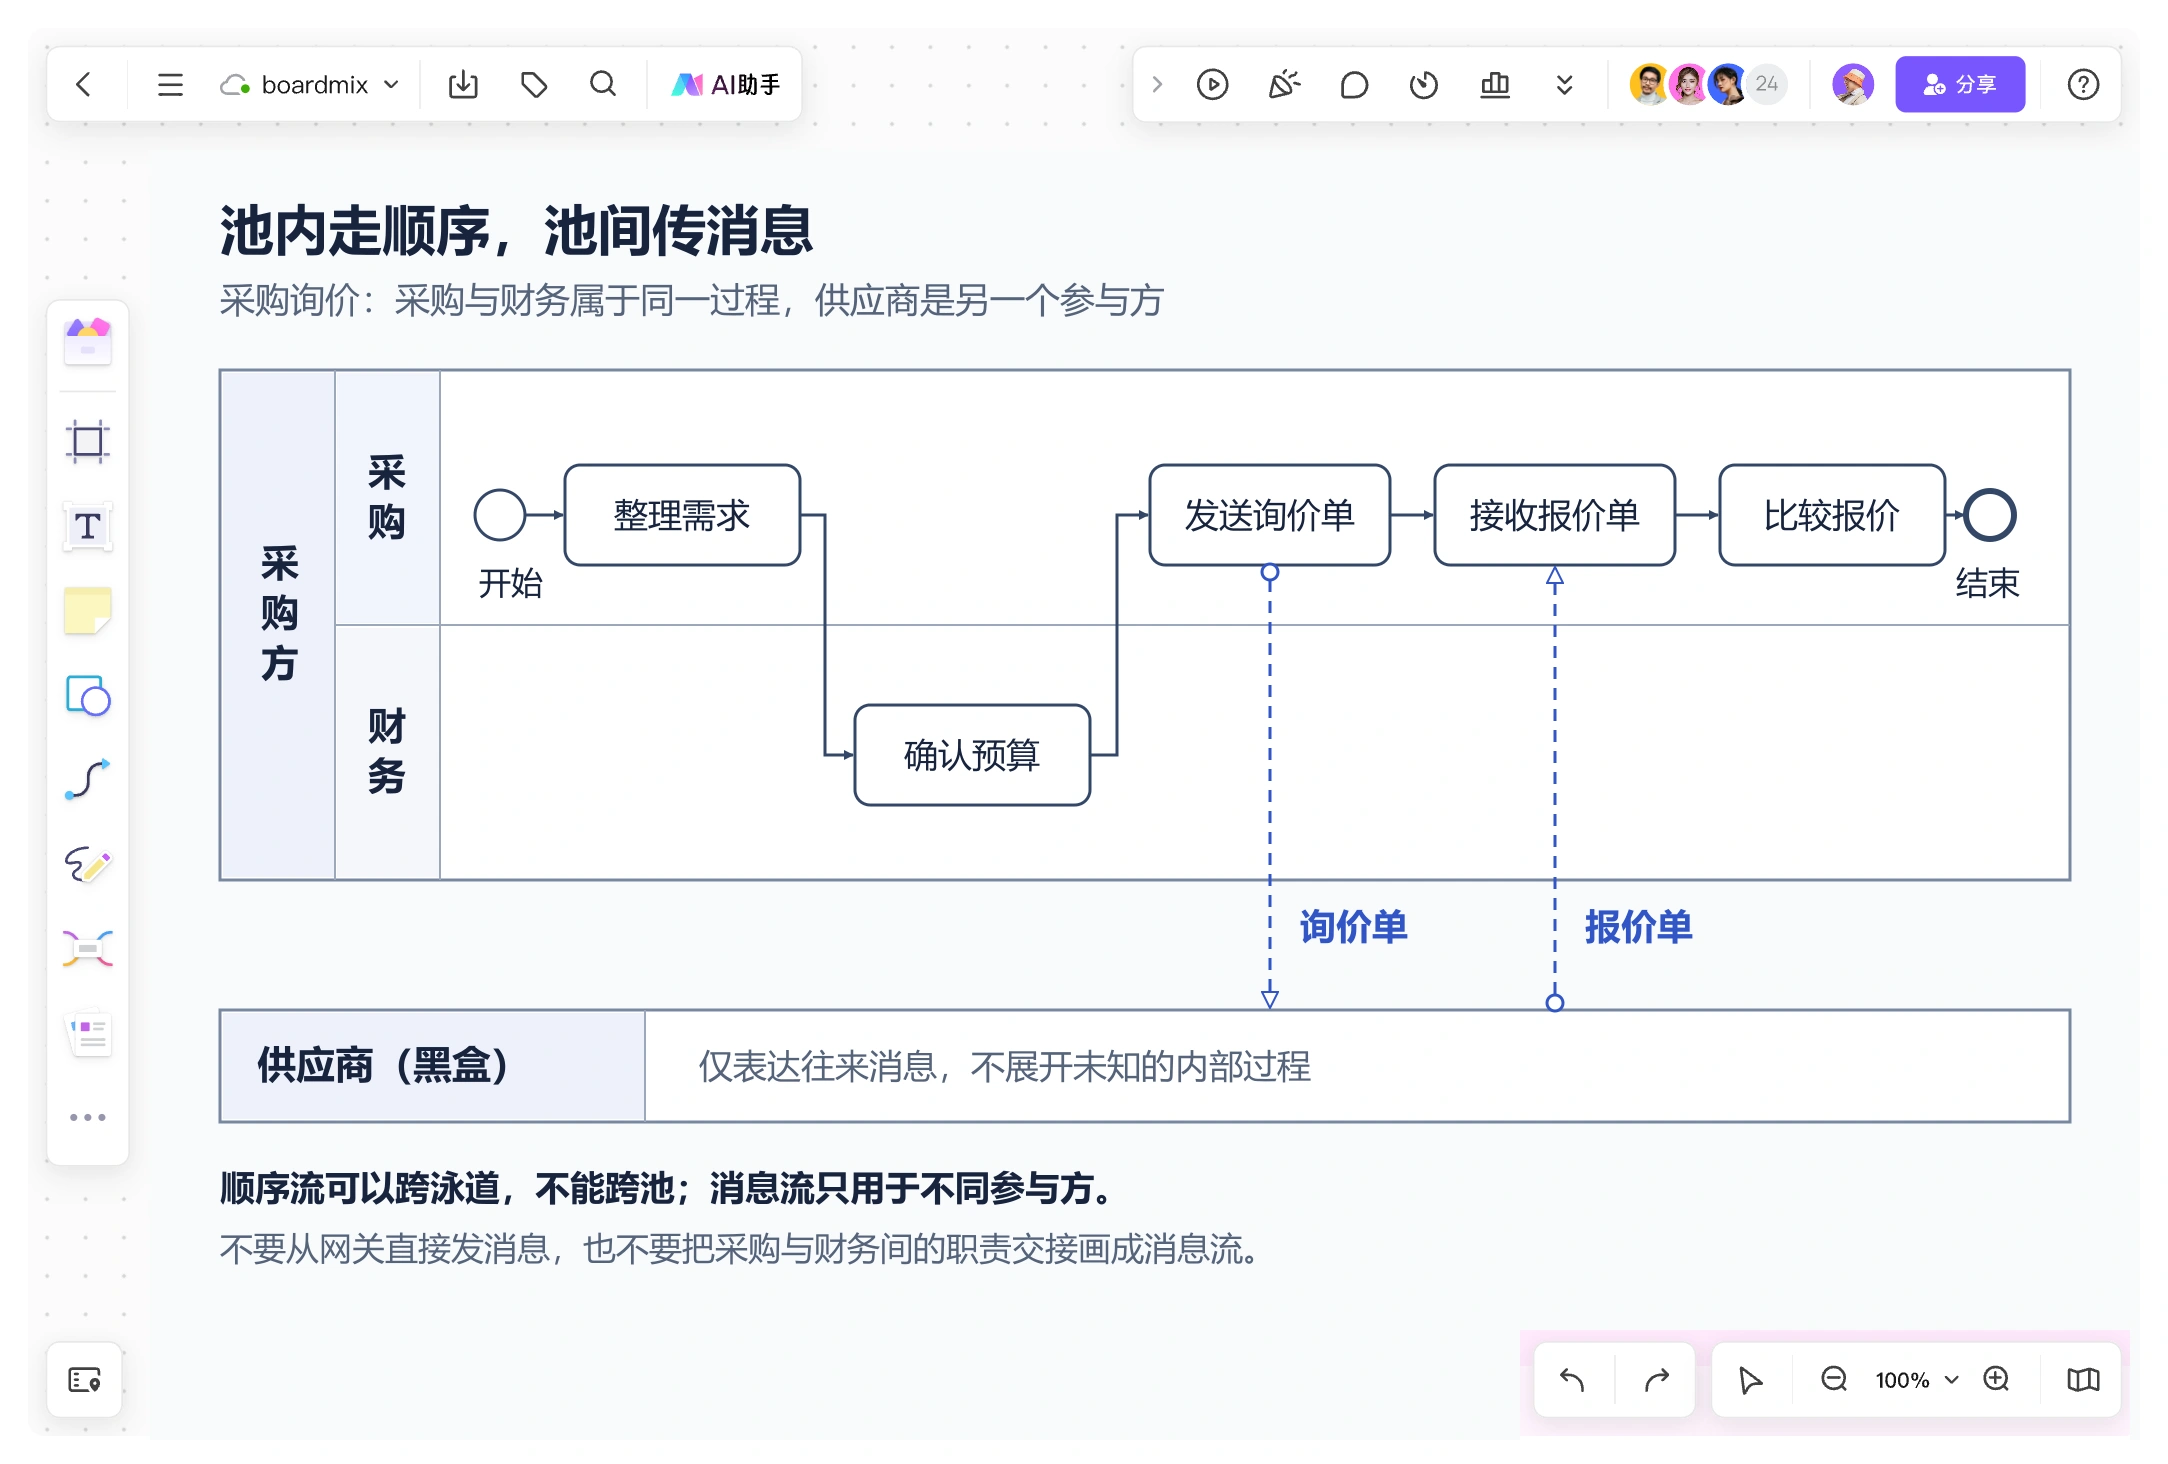
Task: Open the document card tool
Action: [88, 1033]
